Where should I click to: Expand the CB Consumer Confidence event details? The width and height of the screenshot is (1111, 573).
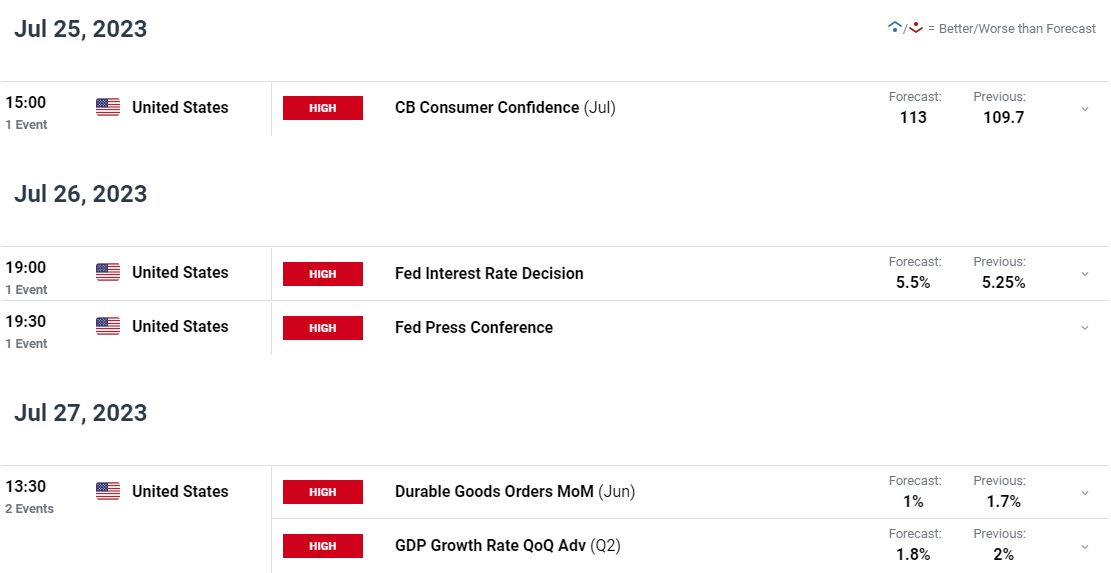tap(1085, 109)
